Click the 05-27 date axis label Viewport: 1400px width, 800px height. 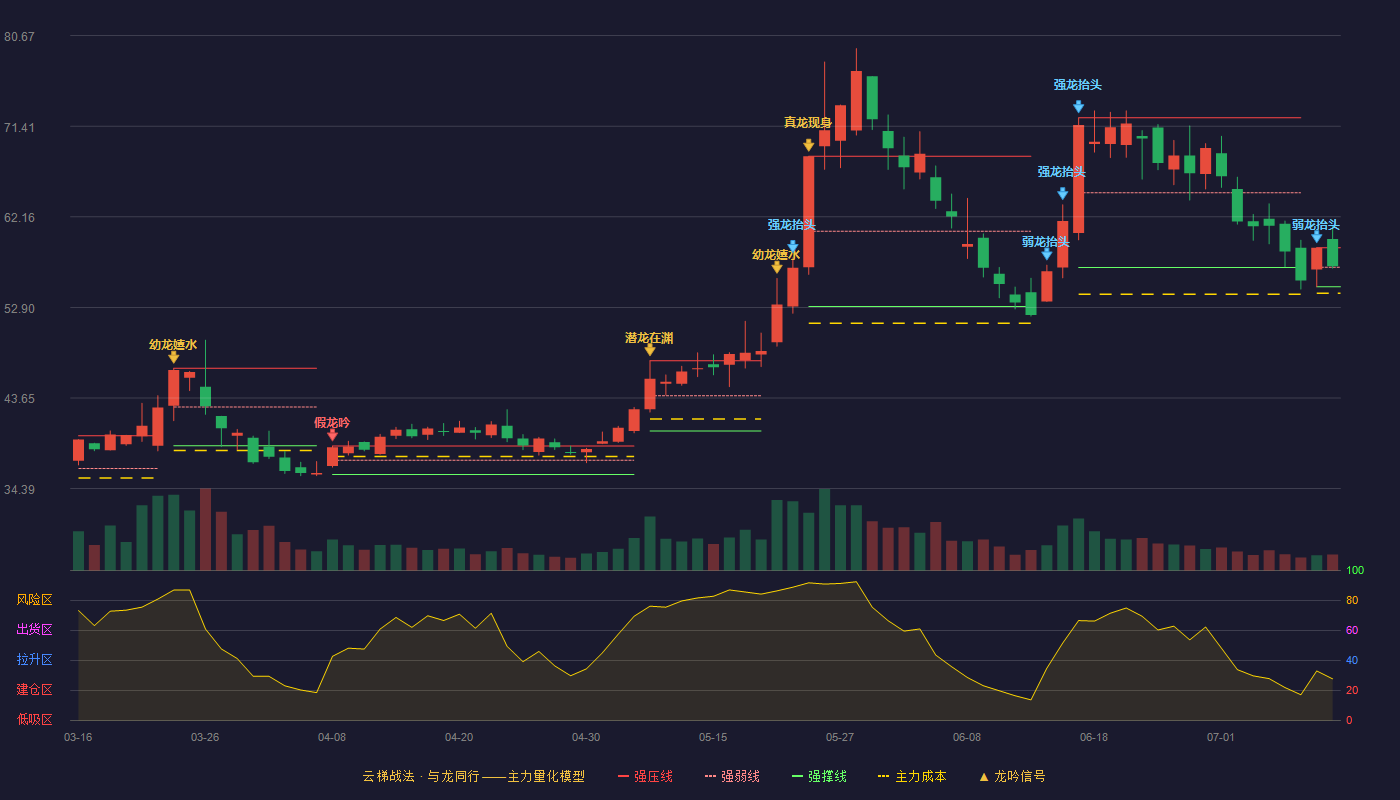[840, 737]
